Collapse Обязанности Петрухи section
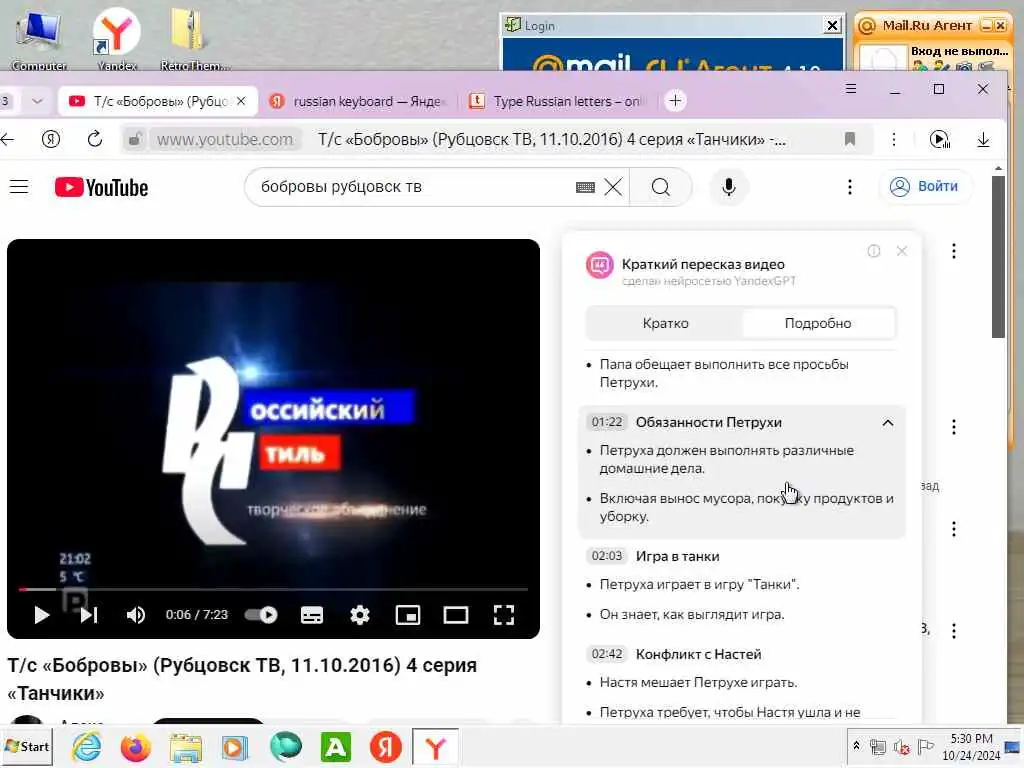 point(888,423)
